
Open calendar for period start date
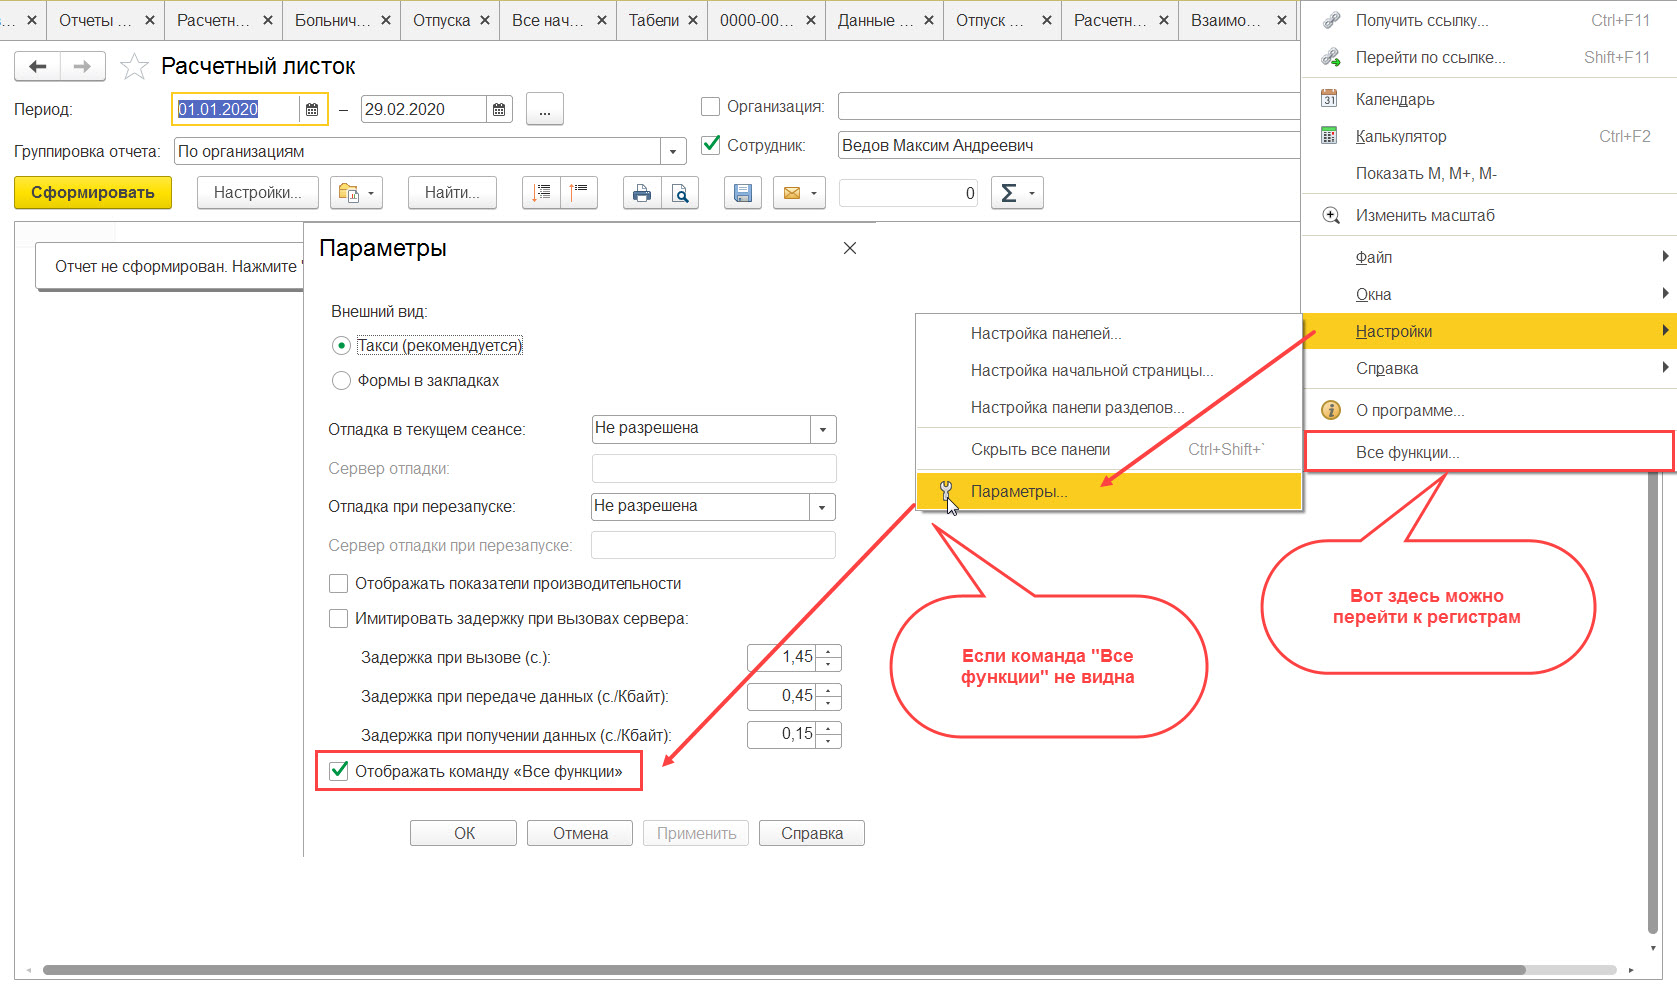(312, 109)
